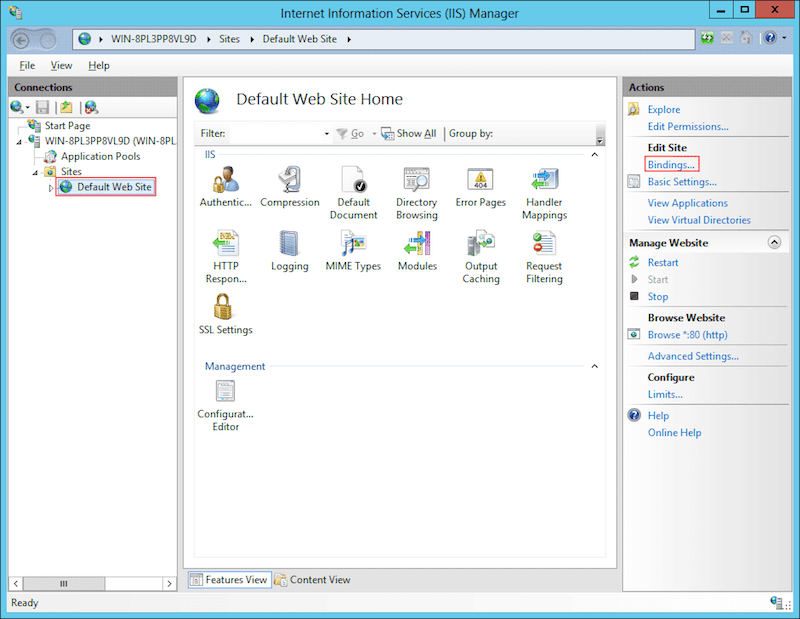The height and width of the screenshot is (619, 800).
Task: Open the Configuration Editor feature
Action: pos(226,405)
